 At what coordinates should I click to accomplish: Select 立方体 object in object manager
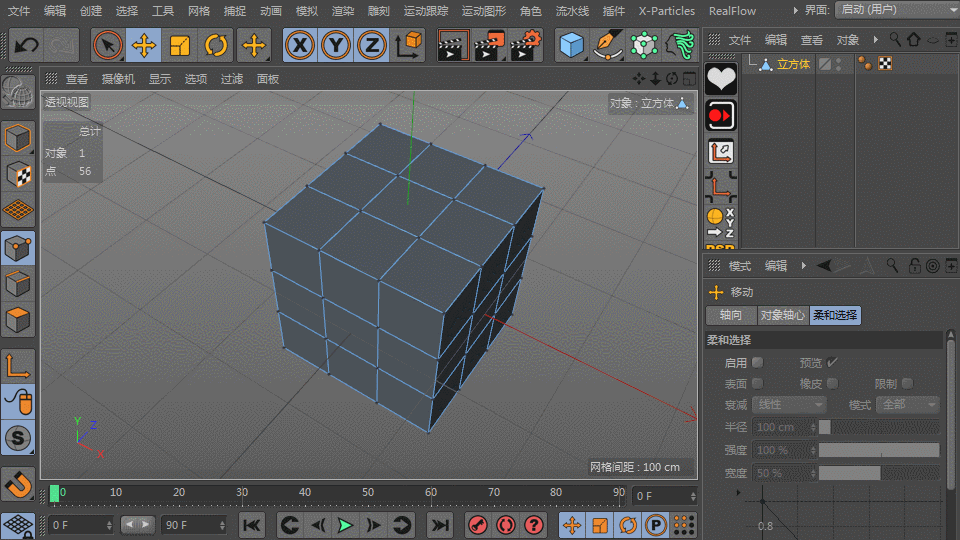[793, 64]
